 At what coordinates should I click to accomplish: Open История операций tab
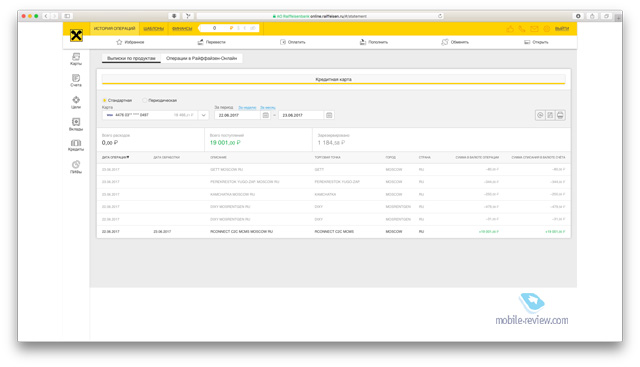(114, 28)
